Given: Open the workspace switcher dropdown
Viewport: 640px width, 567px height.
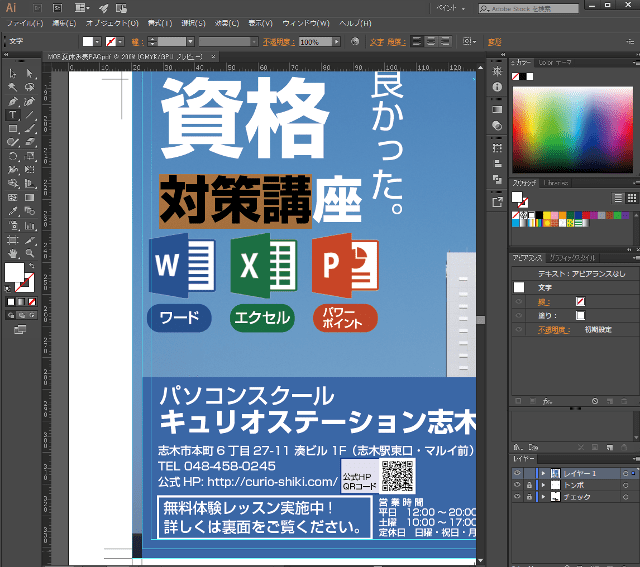Looking at the screenshot, I should (x=451, y=8).
